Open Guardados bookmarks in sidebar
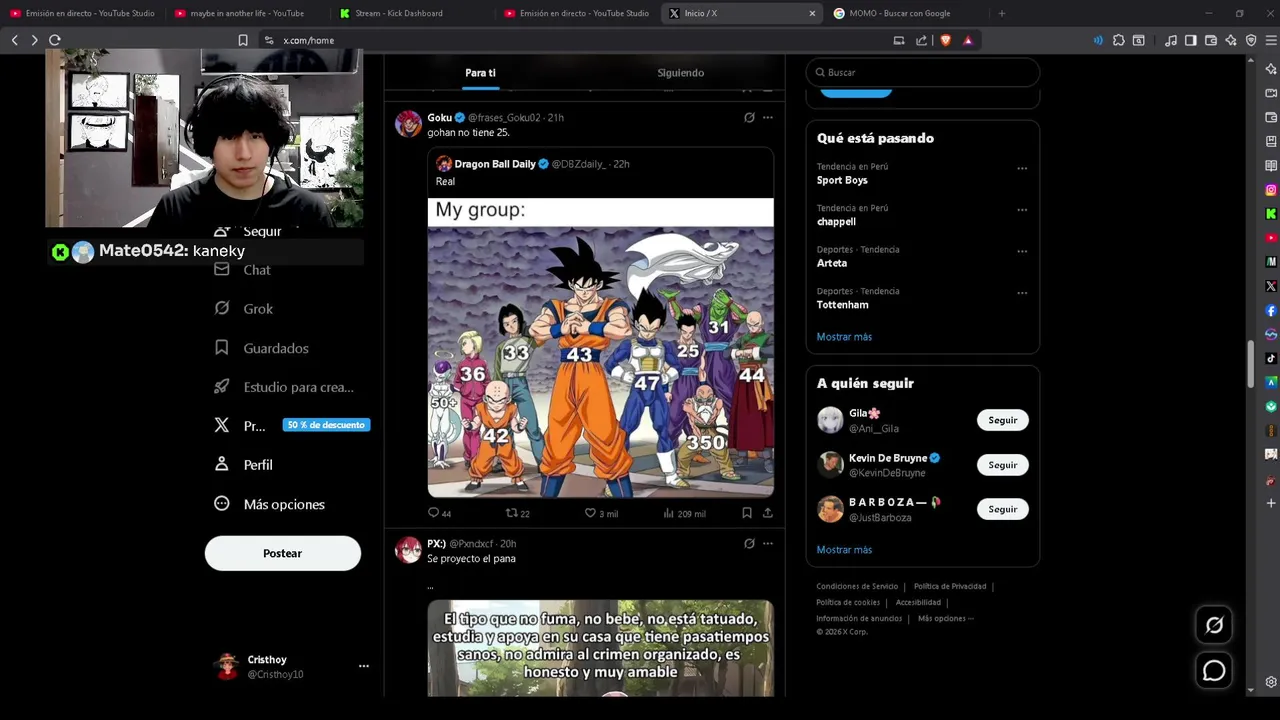Viewport: 1280px width, 720px height. 262,348
